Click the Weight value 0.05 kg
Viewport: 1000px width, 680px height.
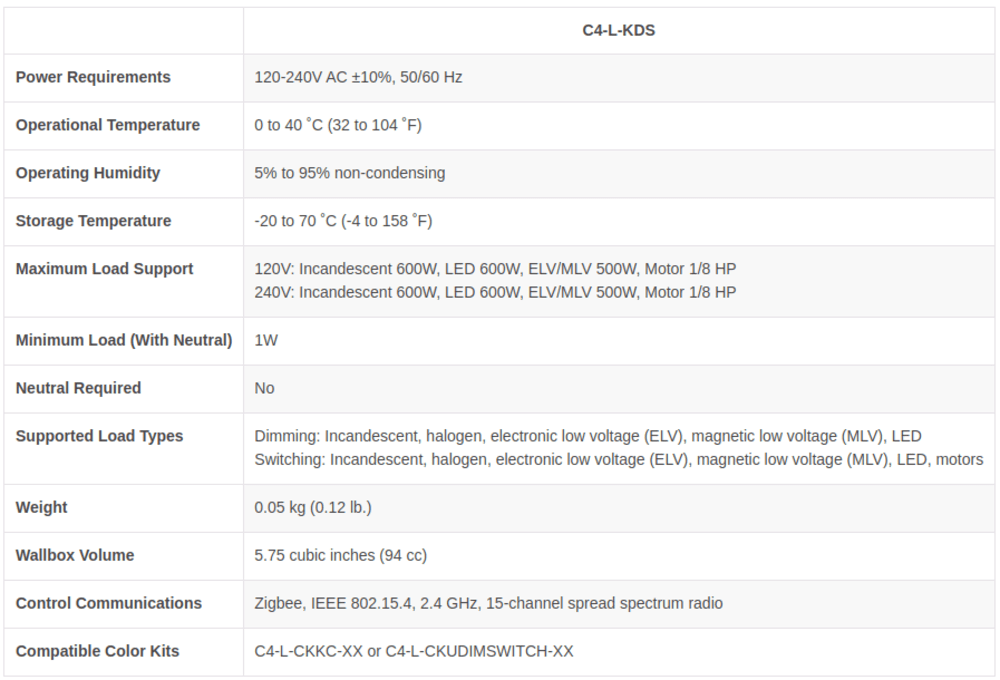click(x=313, y=507)
